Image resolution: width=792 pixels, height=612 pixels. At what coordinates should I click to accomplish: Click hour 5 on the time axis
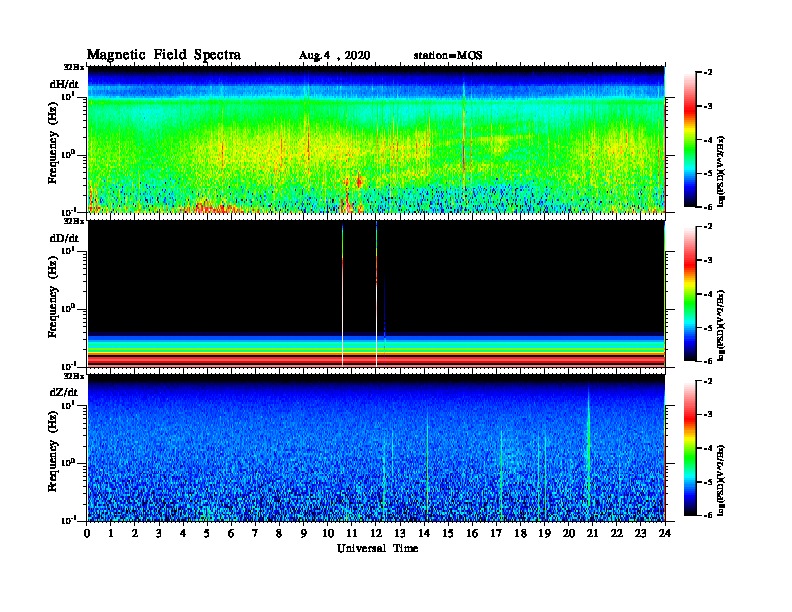click(x=207, y=533)
